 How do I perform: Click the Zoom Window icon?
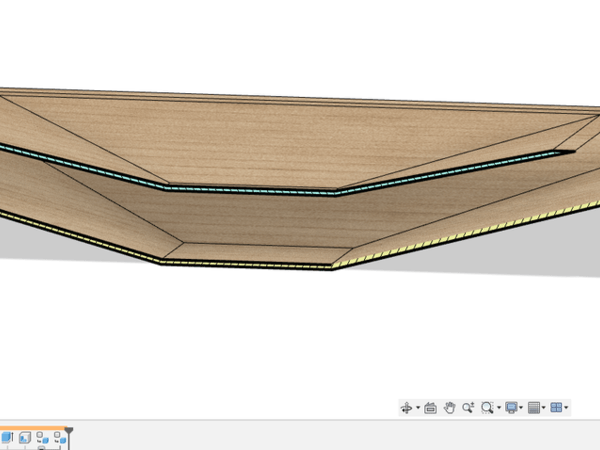point(487,408)
